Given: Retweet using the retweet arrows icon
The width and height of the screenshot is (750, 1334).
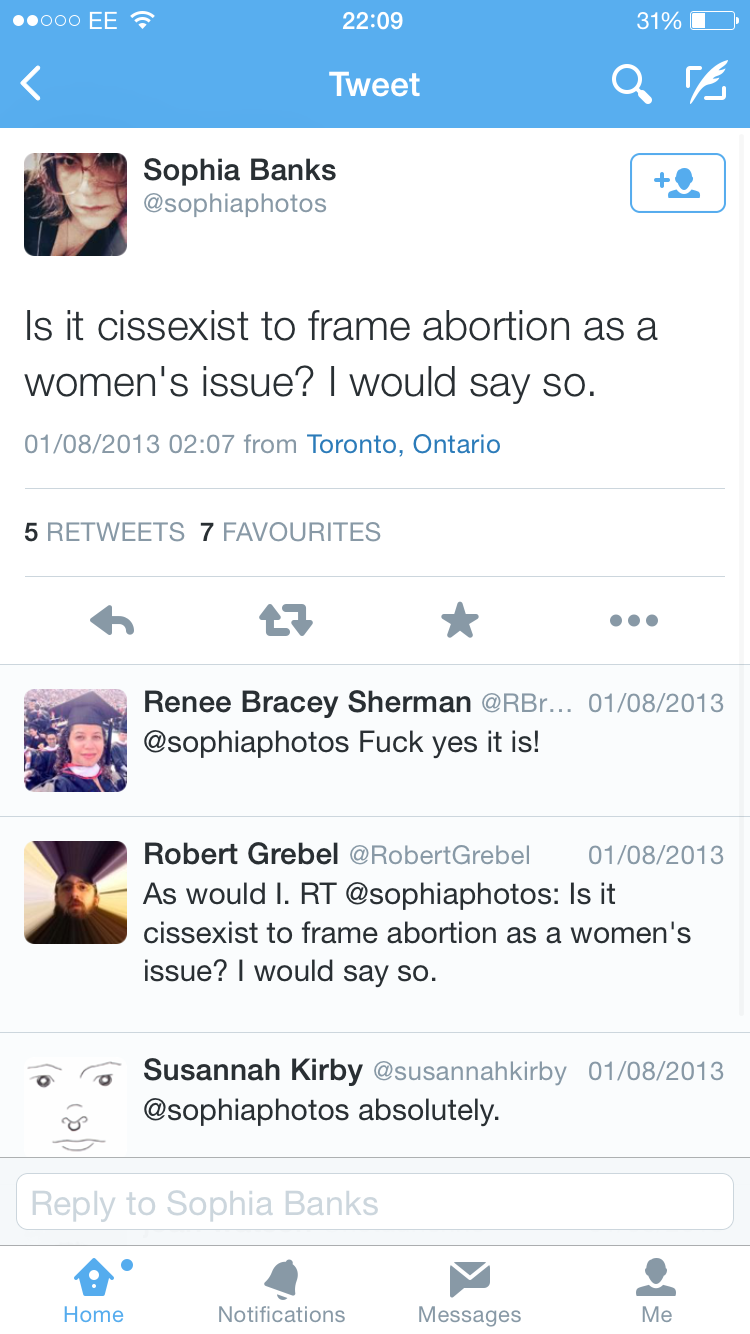Looking at the screenshot, I should 286,621.
